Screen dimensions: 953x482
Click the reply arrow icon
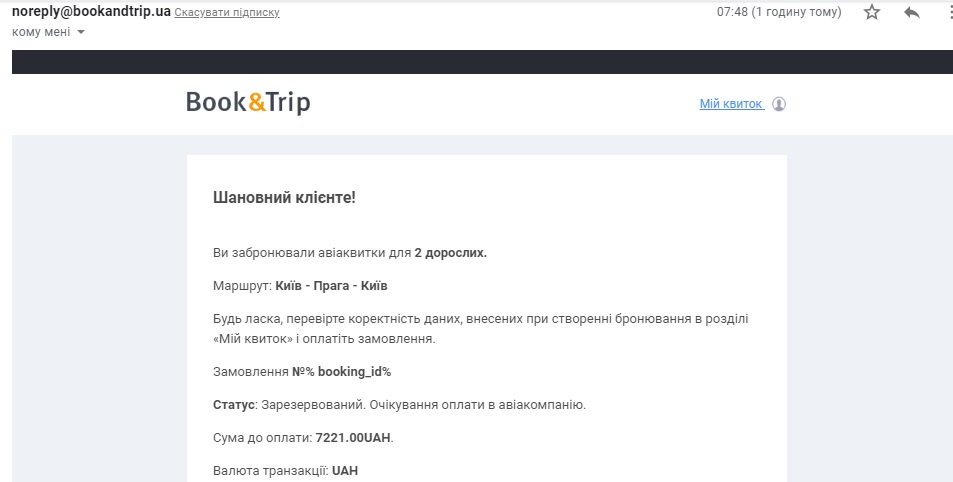pos(911,13)
